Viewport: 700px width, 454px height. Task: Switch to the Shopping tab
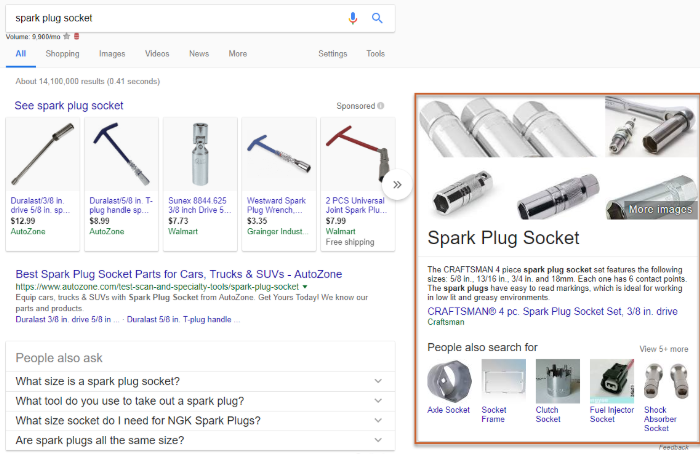(62, 54)
